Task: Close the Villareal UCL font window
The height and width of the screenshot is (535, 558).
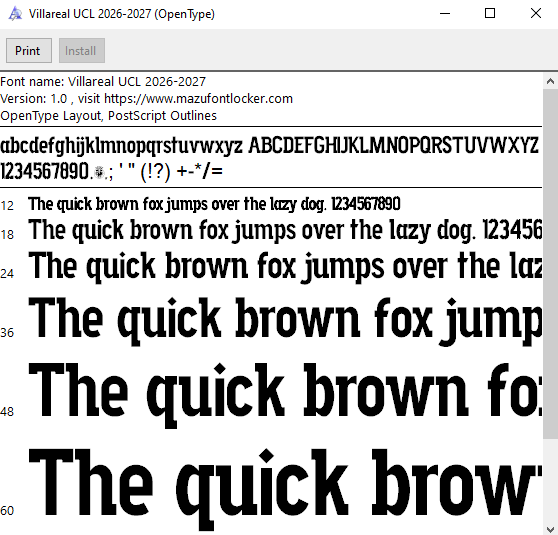Action: [536, 14]
